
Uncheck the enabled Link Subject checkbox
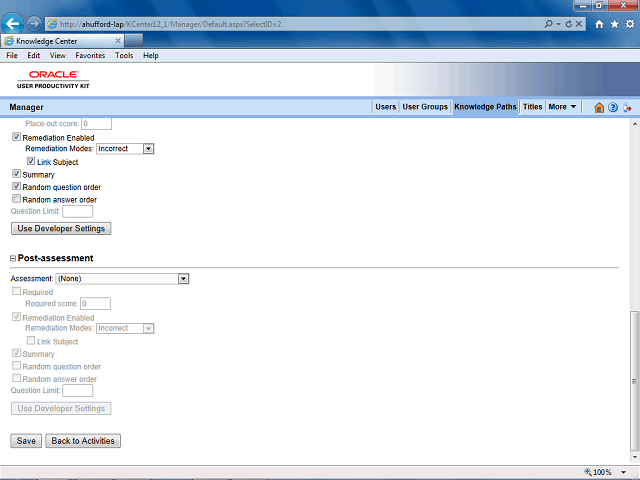[x=31, y=161]
